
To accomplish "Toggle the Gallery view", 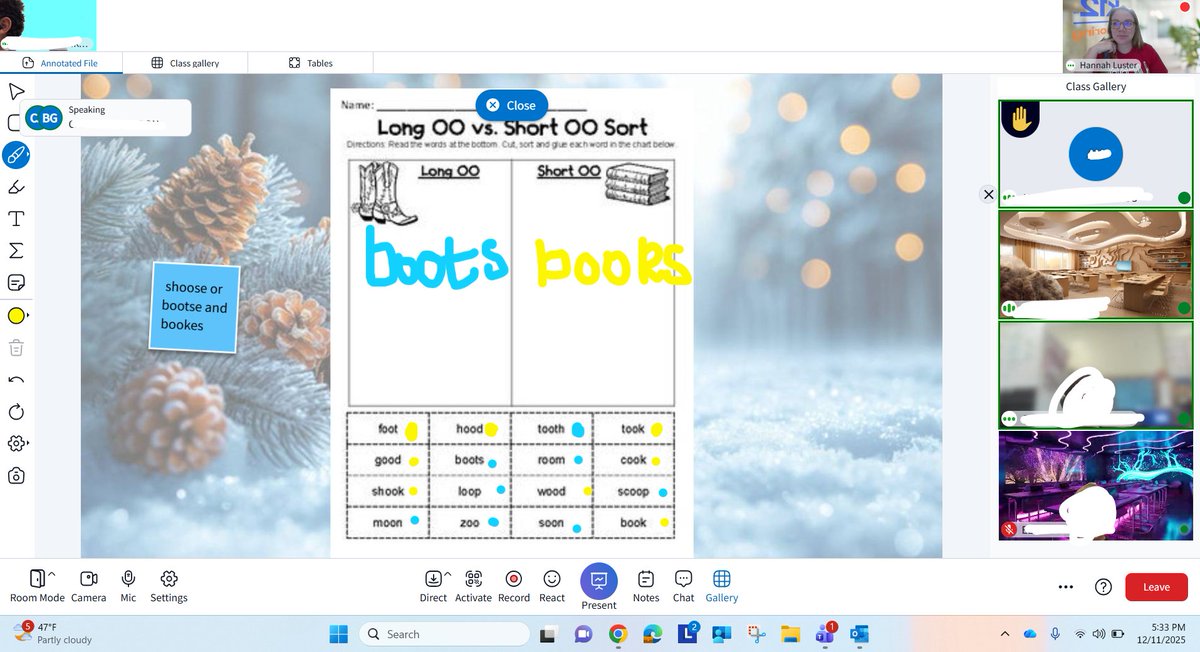I will click(x=721, y=586).
